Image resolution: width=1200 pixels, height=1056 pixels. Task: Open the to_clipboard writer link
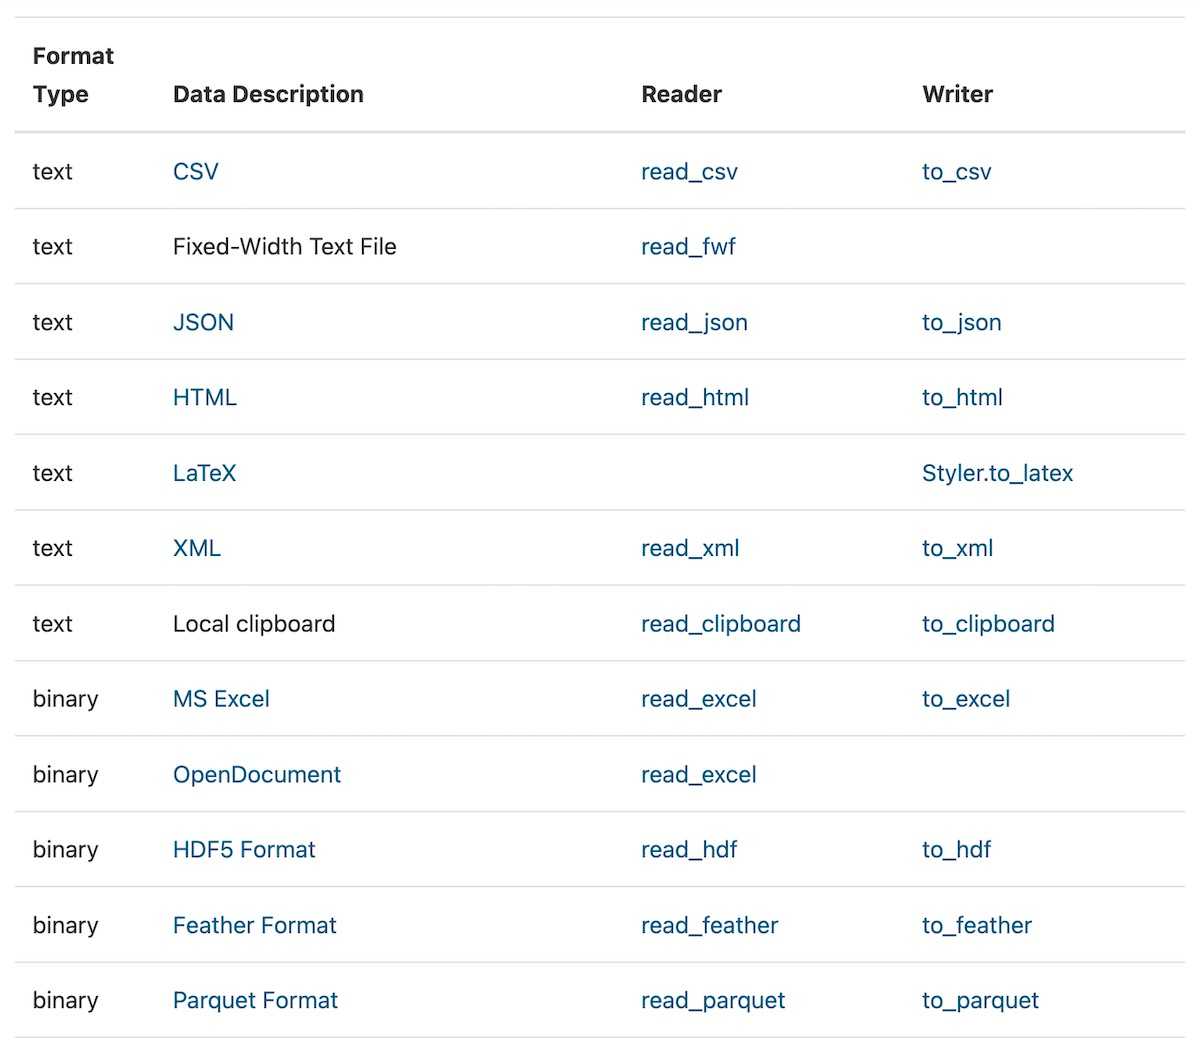tap(988, 623)
